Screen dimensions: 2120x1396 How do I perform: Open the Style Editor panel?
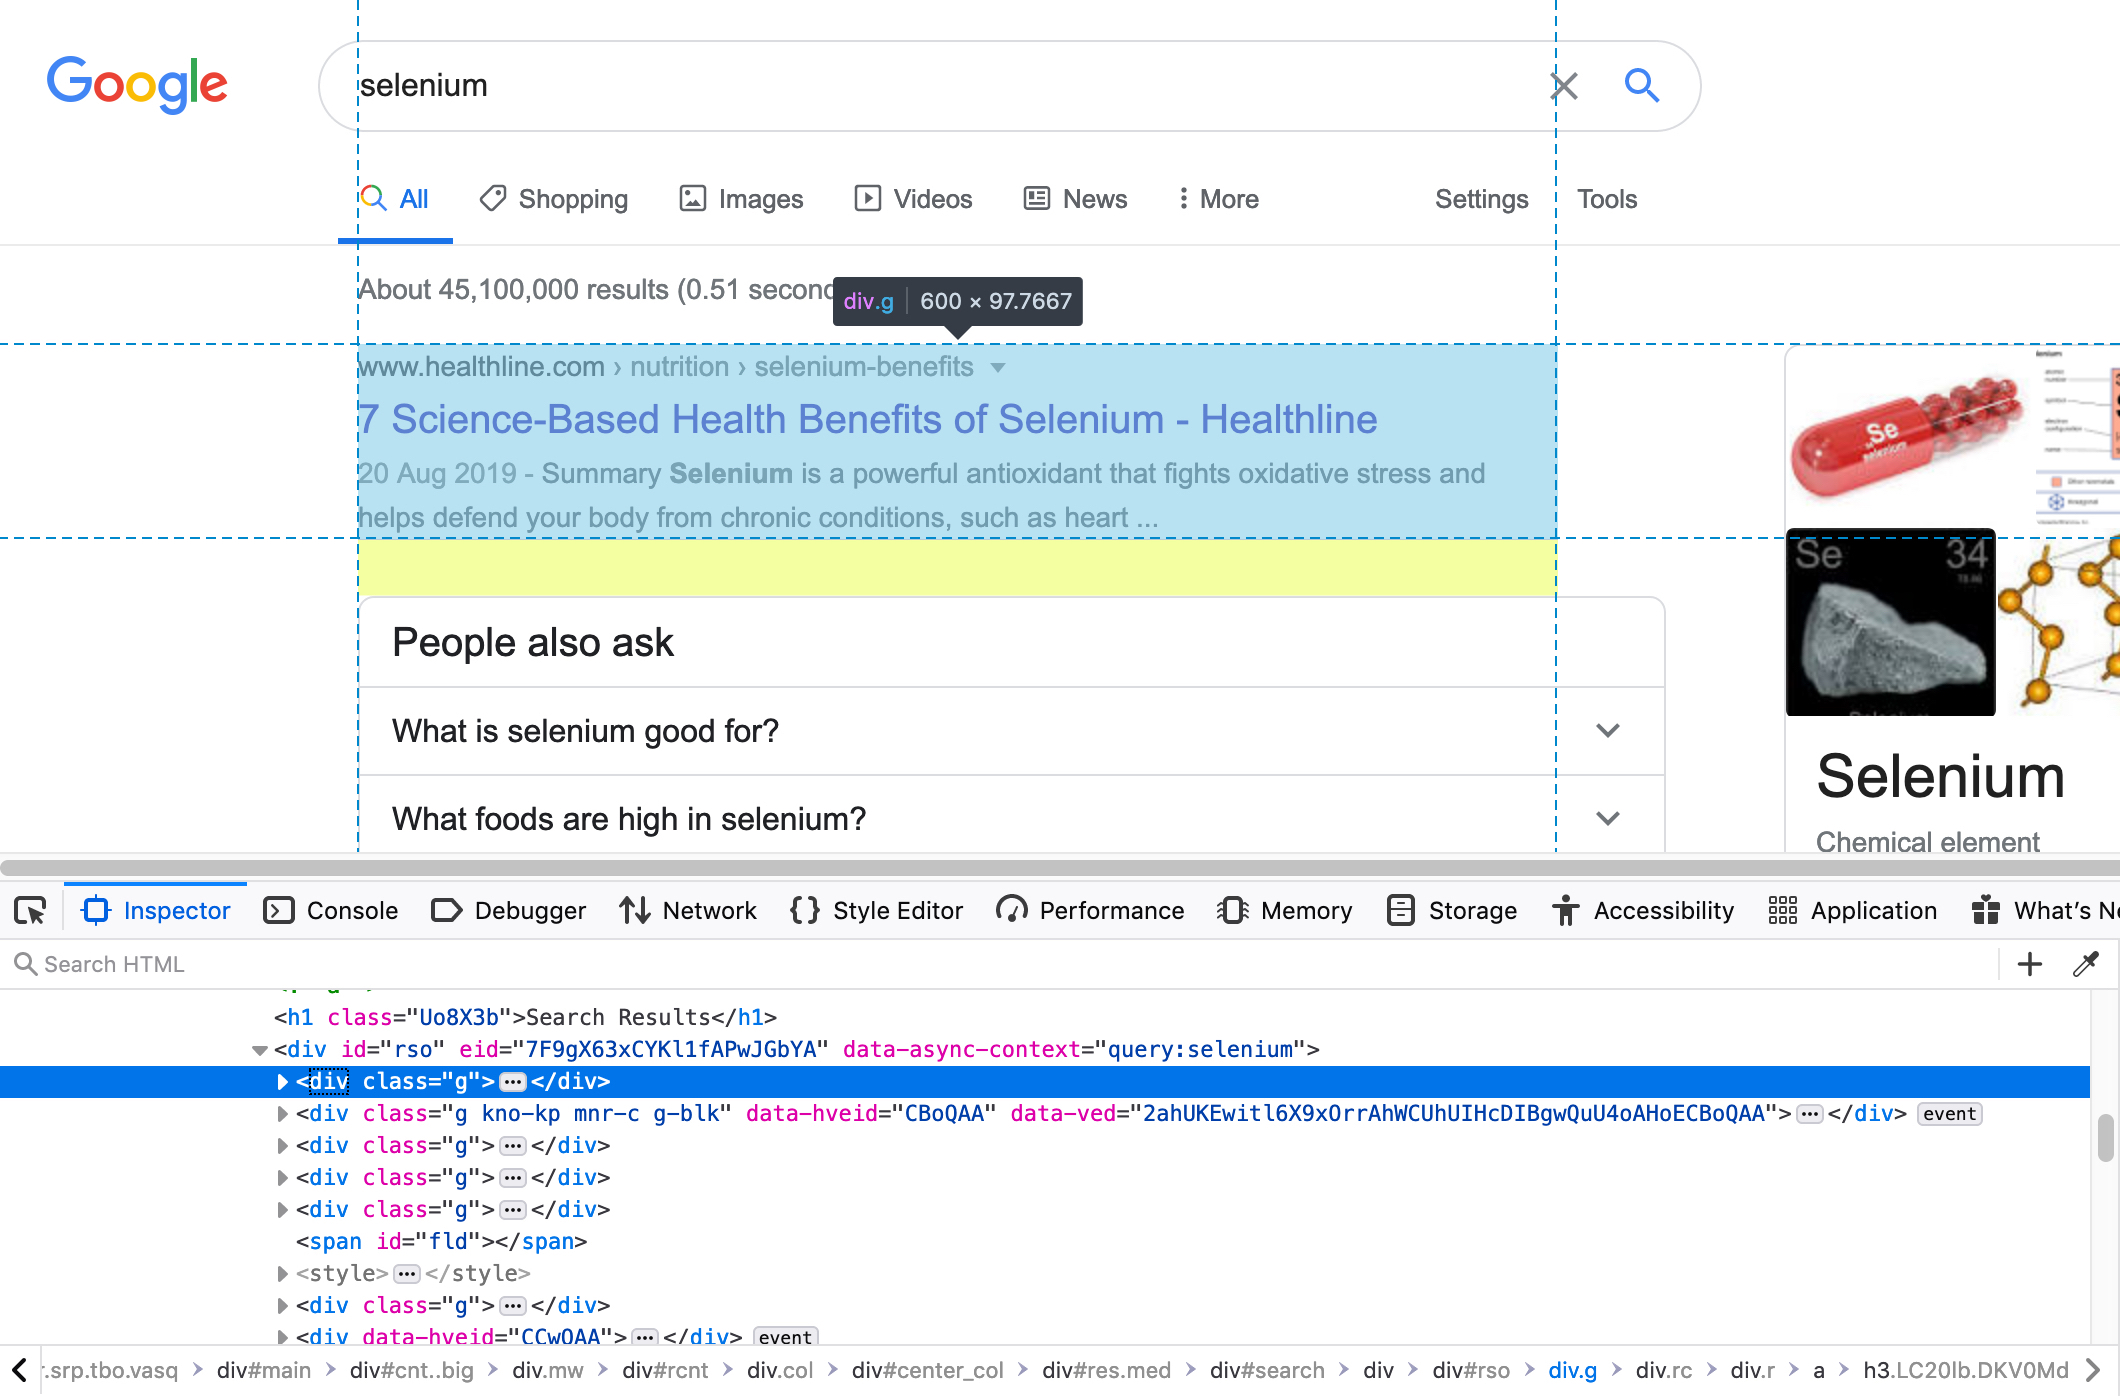[876, 911]
